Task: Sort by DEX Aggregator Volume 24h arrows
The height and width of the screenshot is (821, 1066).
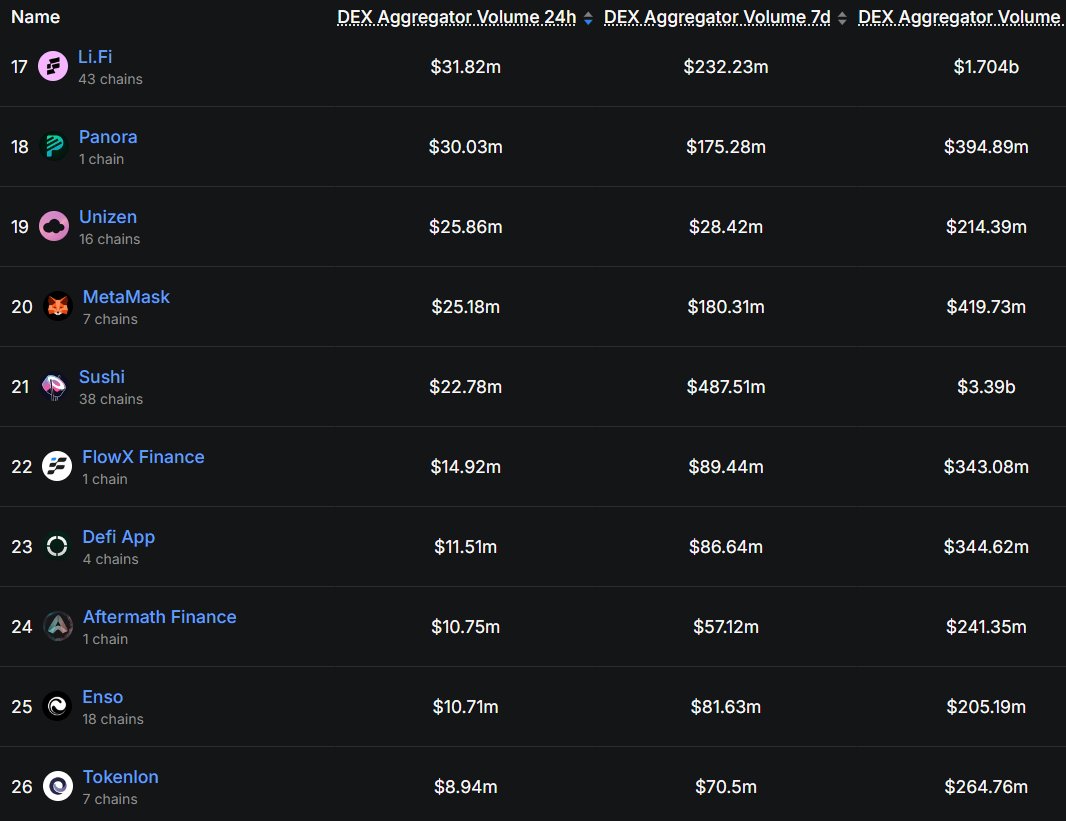Action: [588, 18]
